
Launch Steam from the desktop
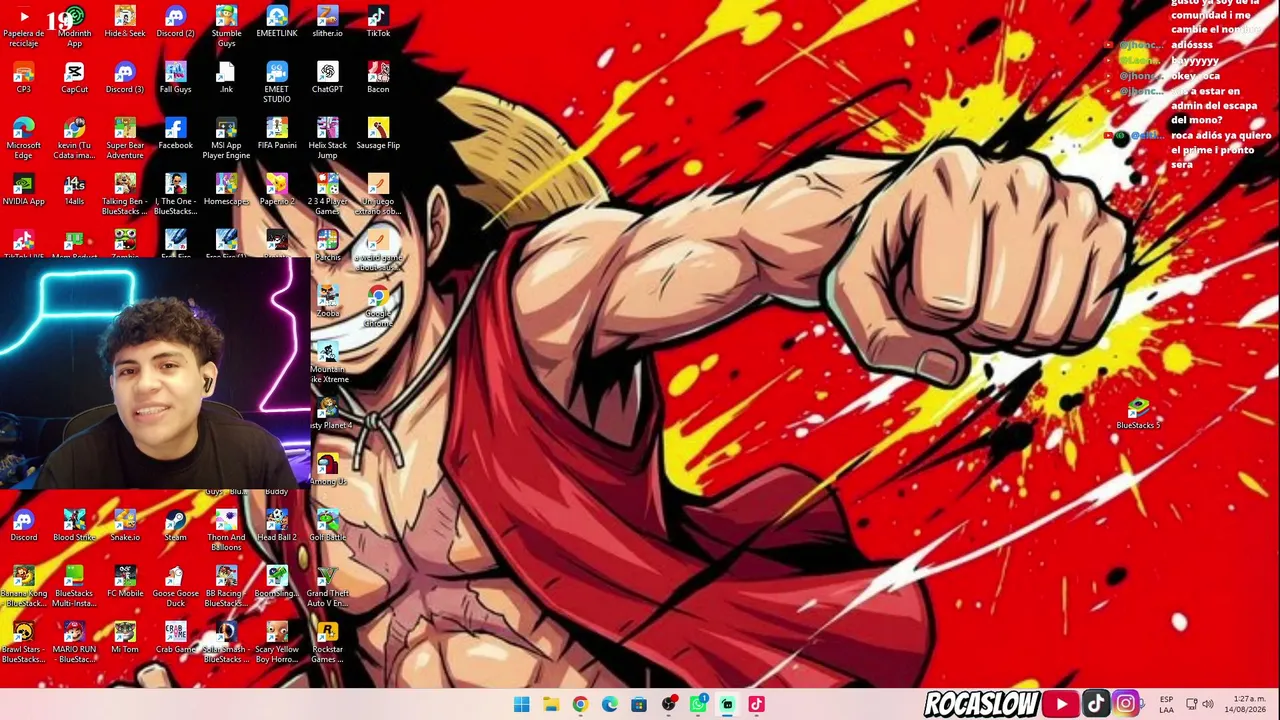tap(175, 526)
